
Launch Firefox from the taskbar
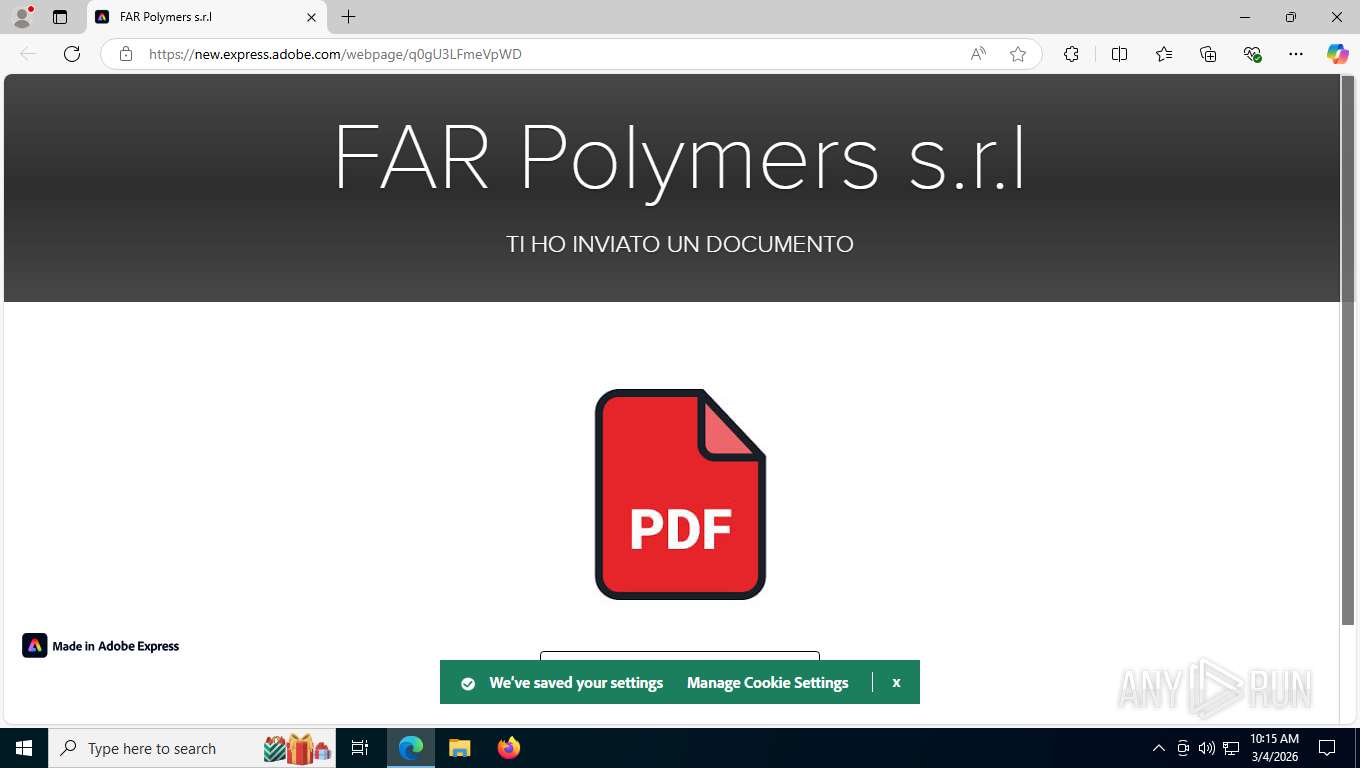click(509, 748)
